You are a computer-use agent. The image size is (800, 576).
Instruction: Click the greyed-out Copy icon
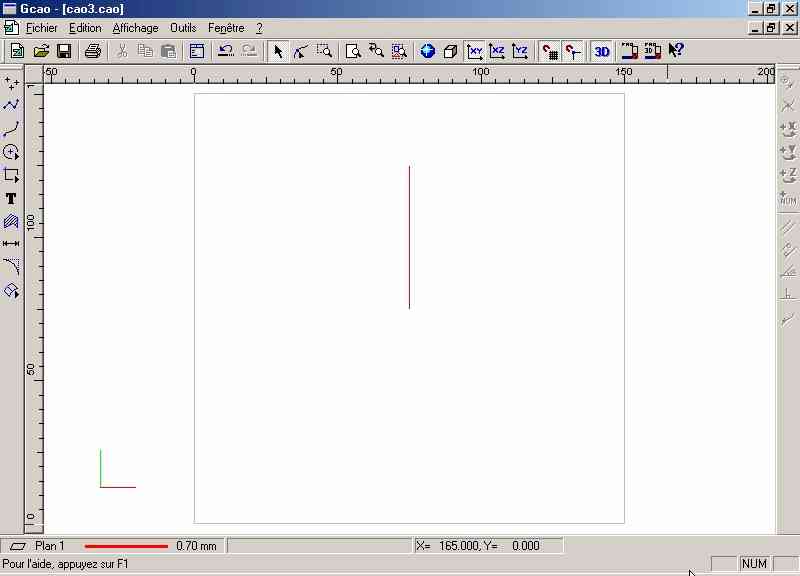145,51
